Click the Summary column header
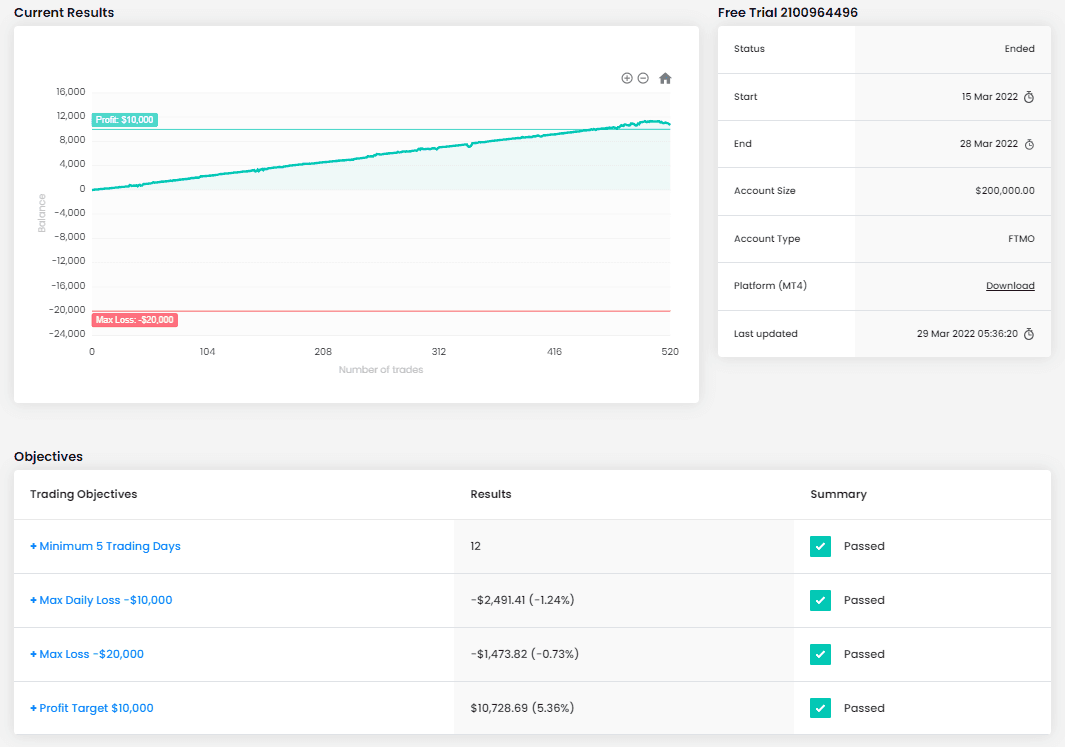This screenshot has height=747, width=1065. coord(838,494)
